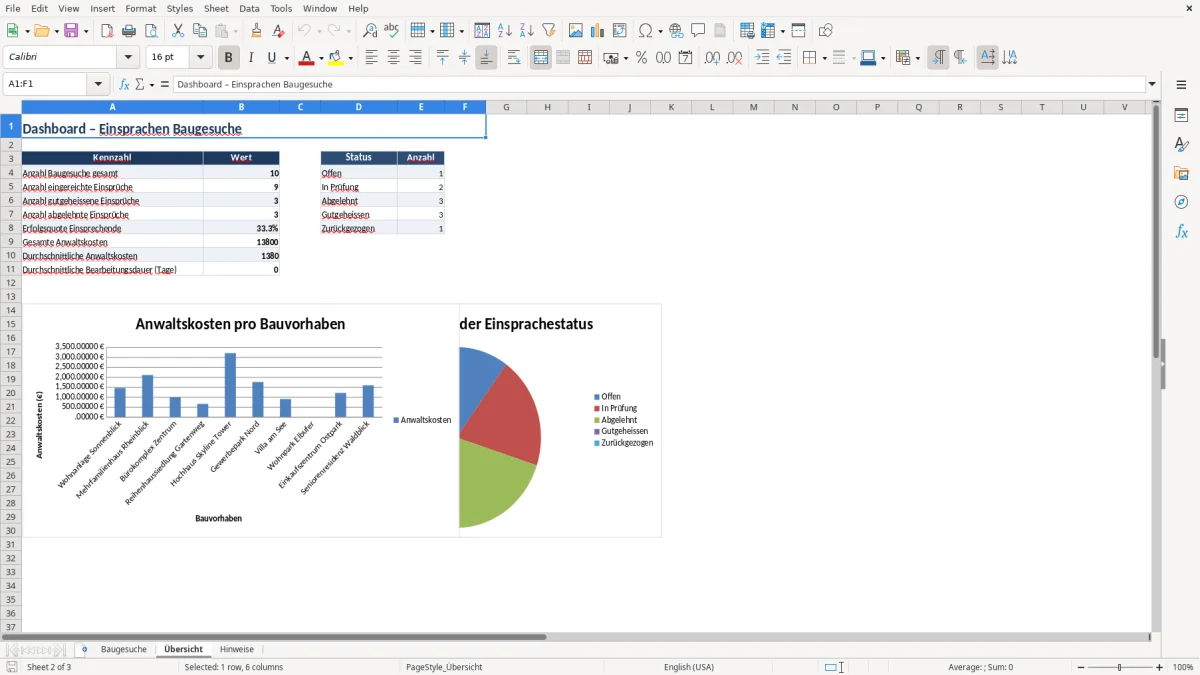Open the Name Box dropdown arrow
This screenshot has width=1200, height=675.
tap(98, 84)
